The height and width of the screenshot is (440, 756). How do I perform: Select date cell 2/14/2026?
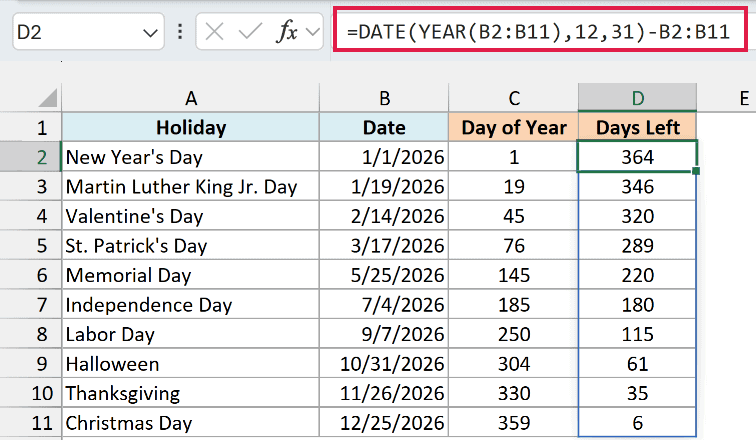384,216
